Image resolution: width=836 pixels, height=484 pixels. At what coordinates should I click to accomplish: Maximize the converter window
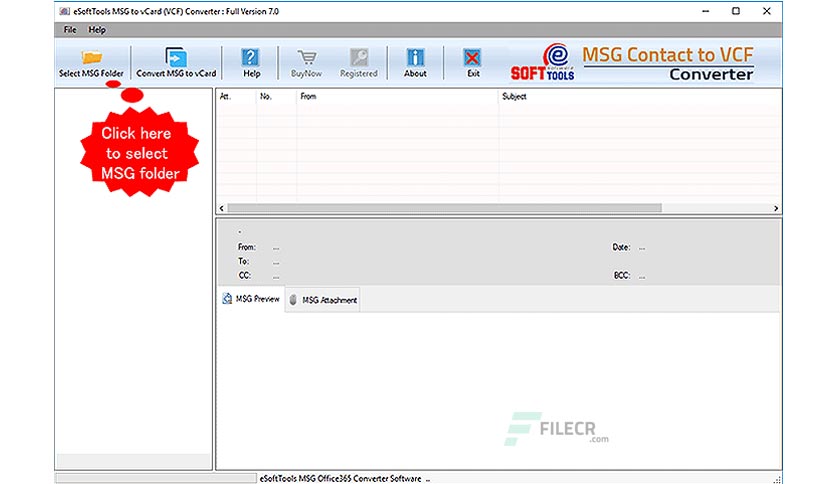[736, 11]
